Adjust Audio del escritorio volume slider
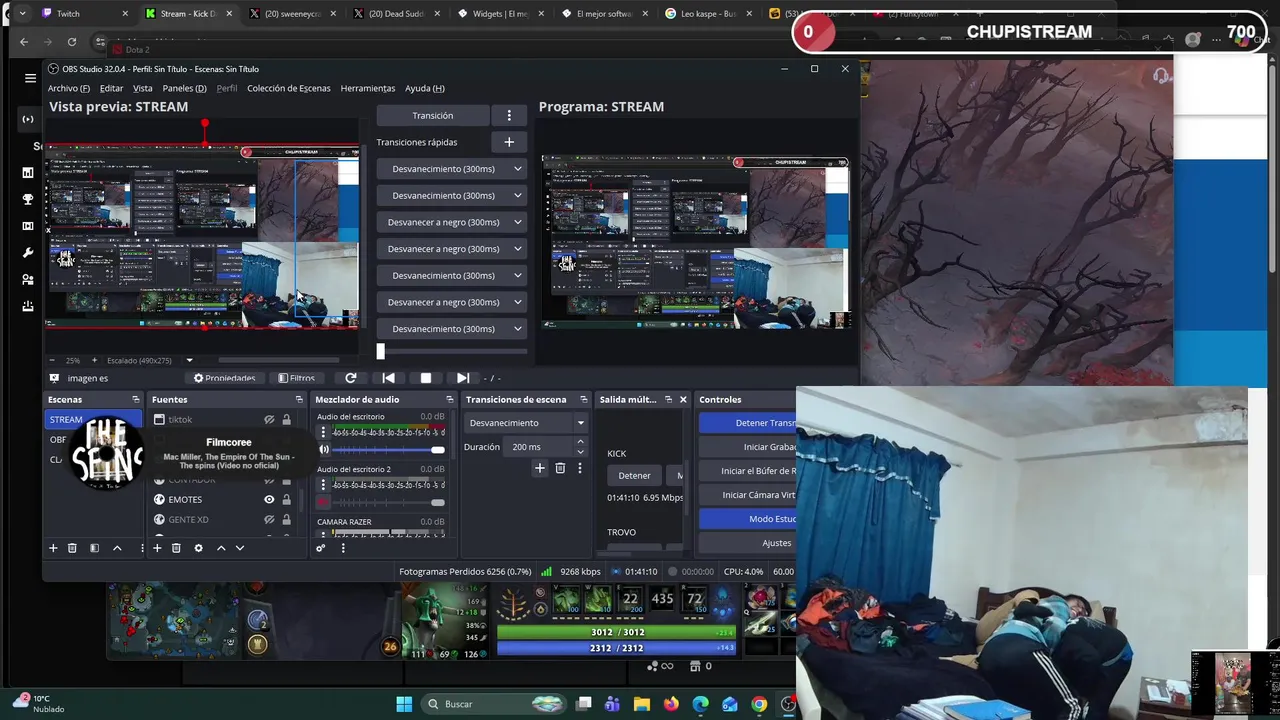Screen dimensions: 1280x720 (389, 450)
